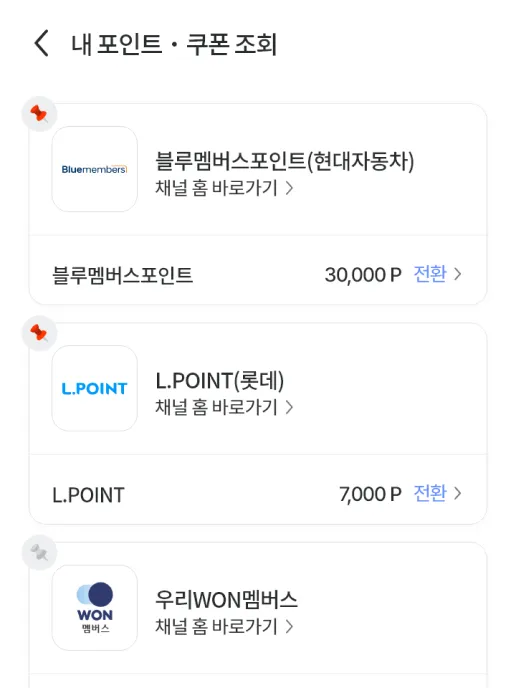The image size is (516, 688).
Task: Pin the 우리WON멤버스 card
Action: (39, 552)
